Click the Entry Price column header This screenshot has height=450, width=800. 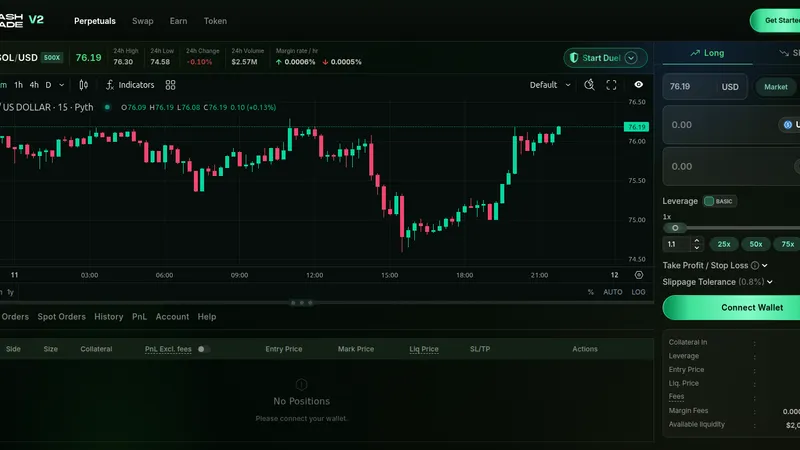(284, 349)
